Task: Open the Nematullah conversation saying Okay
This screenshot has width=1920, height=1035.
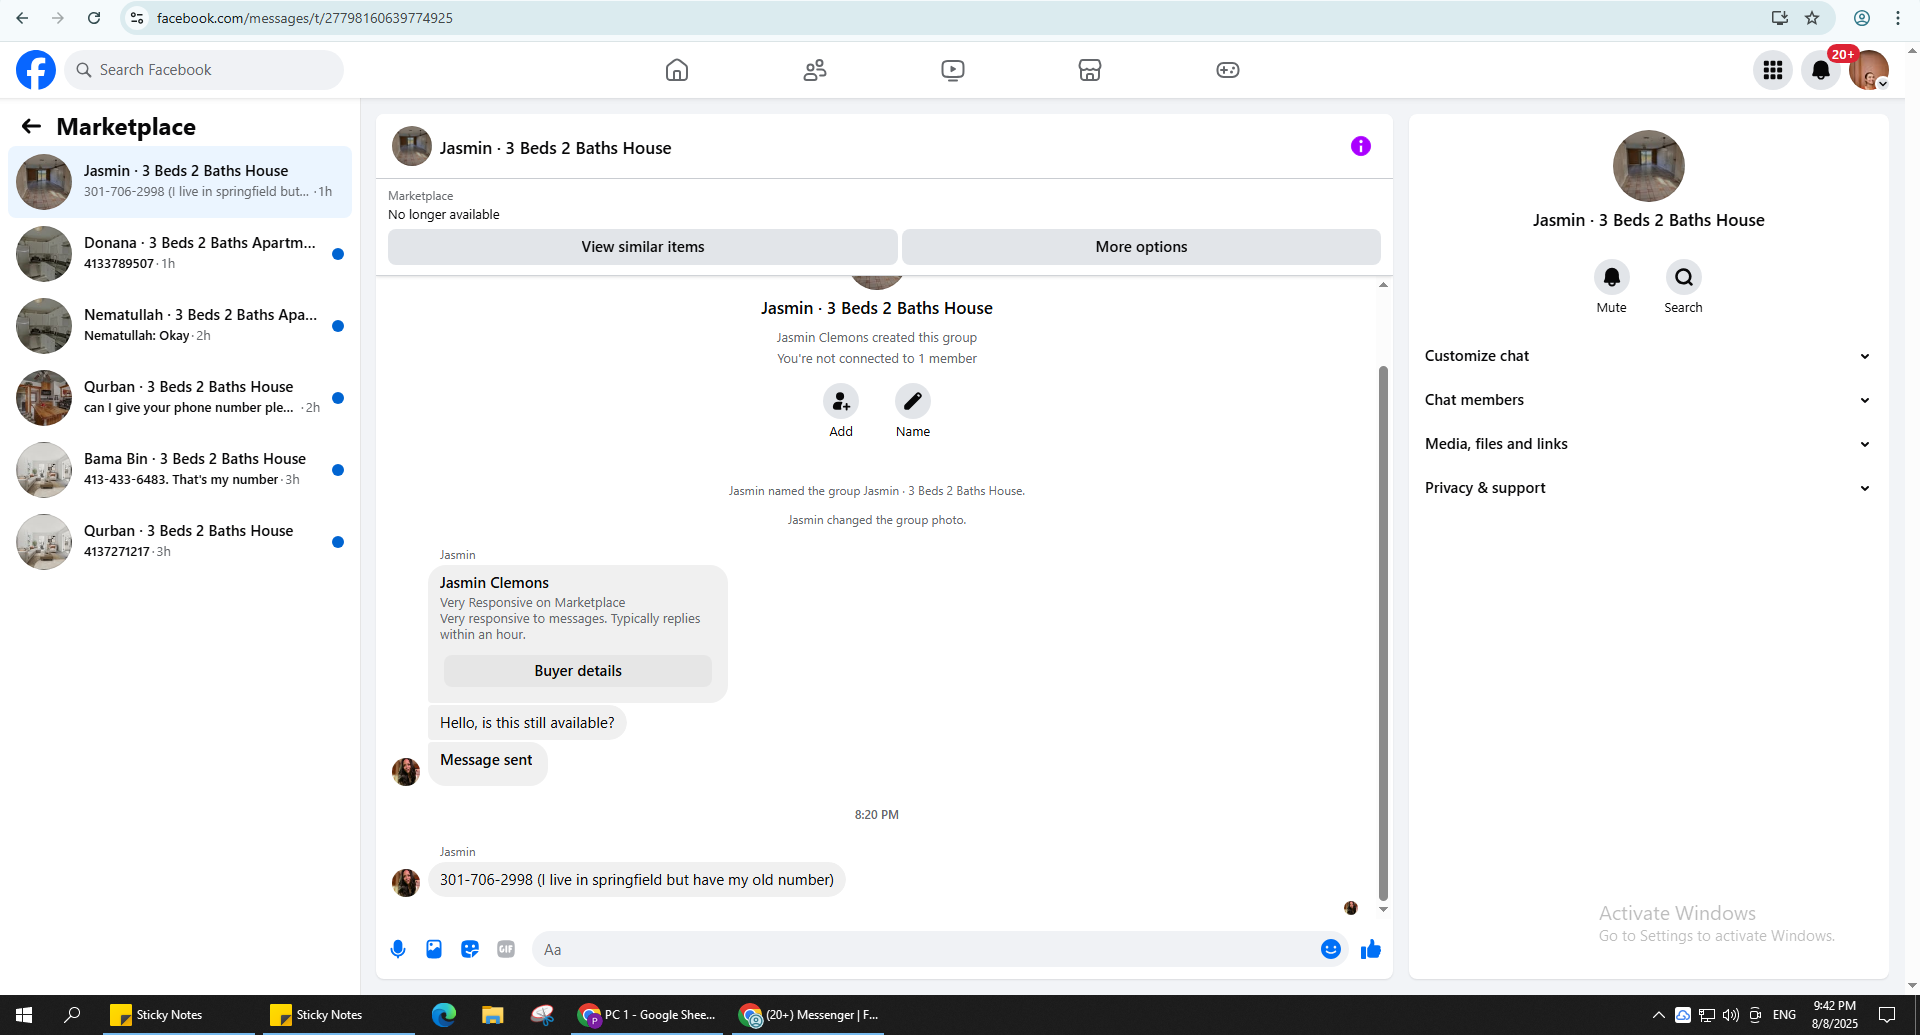Action: click(x=180, y=326)
